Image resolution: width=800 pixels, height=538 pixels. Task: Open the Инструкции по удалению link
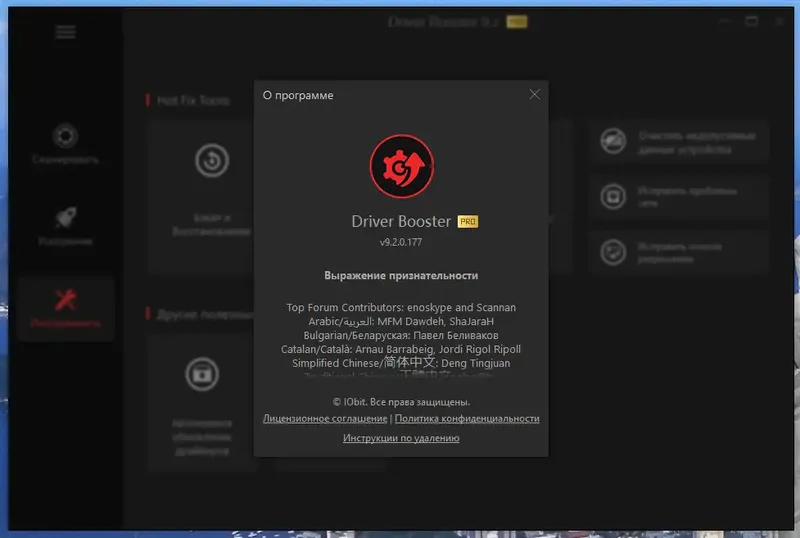tap(401, 438)
